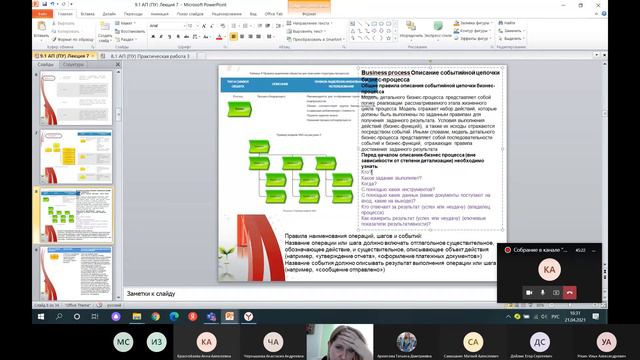Expand the shapes gallery more arrow
Image resolution: width=640 pixels, height=360 pixels.
(395, 38)
